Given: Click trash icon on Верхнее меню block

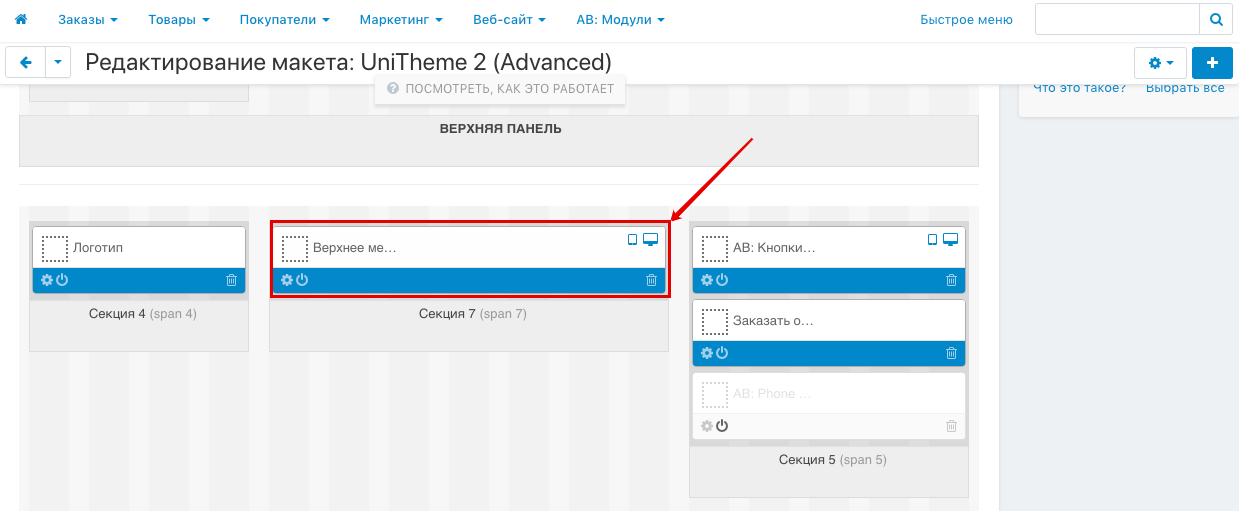Looking at the screenshot, I should 652,280.
